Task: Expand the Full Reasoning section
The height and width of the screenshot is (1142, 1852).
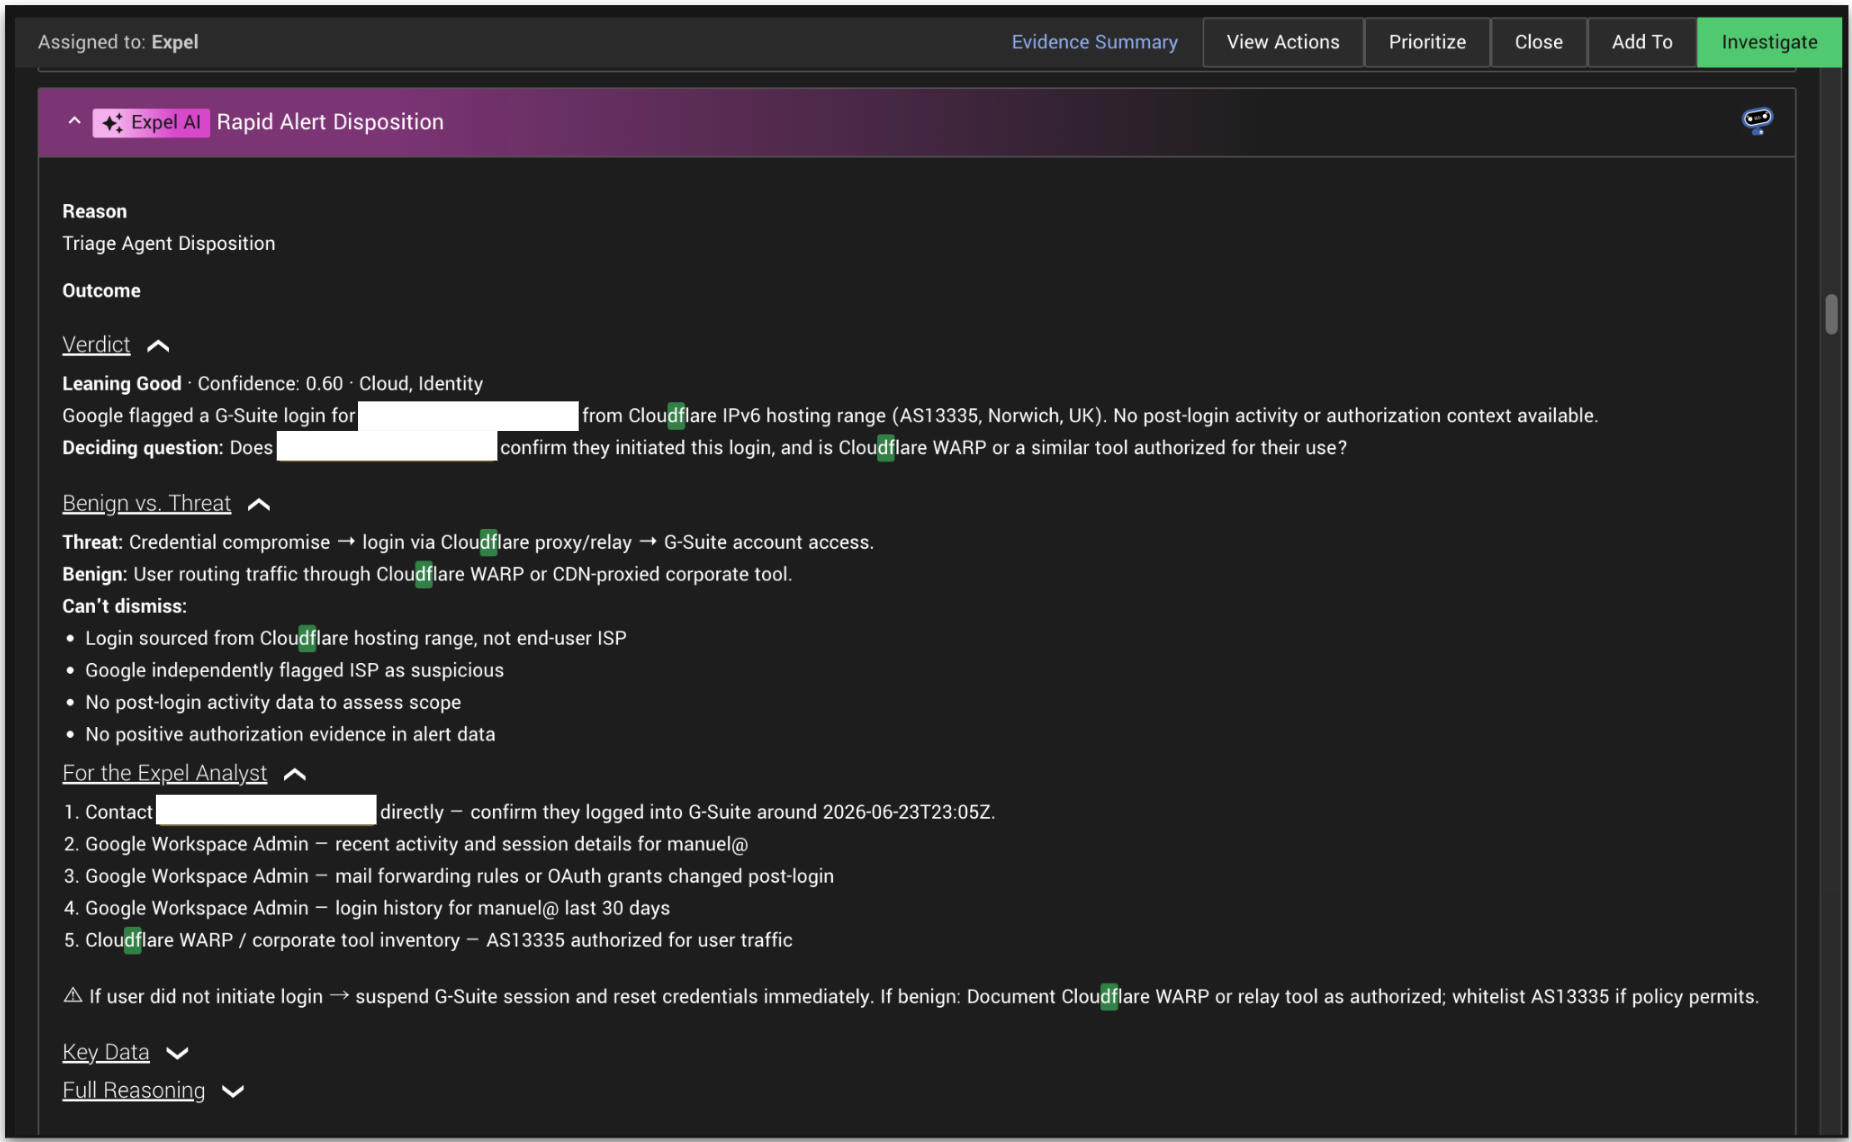Action: click(x=233, y=1091)
